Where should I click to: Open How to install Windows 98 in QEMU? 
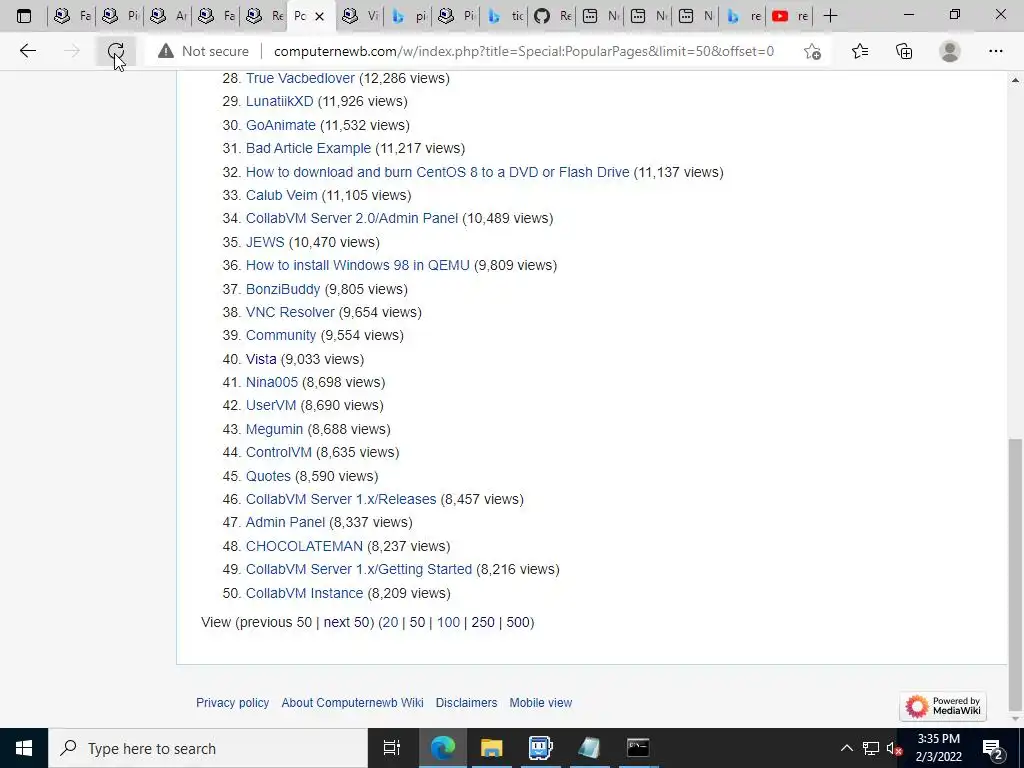click(357, 265)
